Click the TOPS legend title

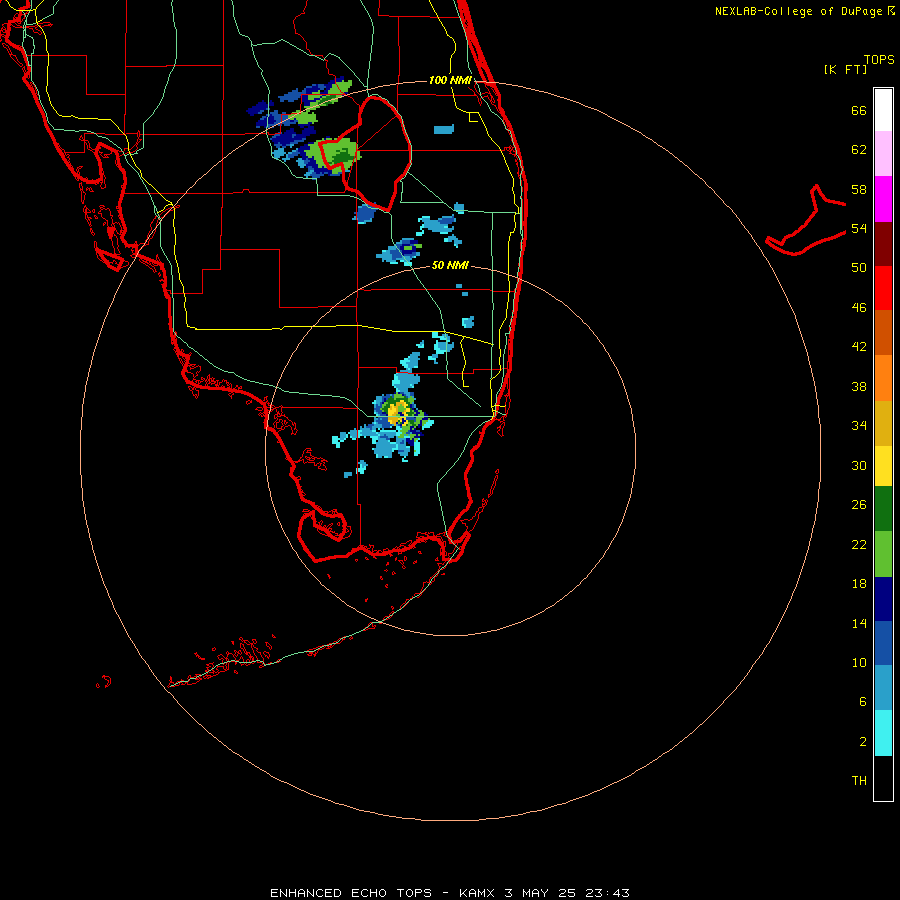click(x=879, y=60)
